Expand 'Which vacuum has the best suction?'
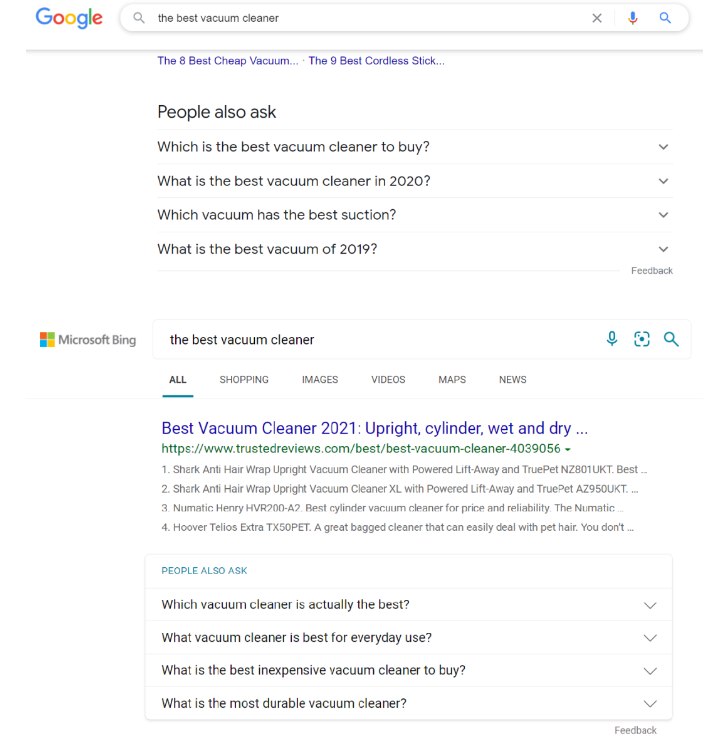714x745 pixels. pos(415,215)
